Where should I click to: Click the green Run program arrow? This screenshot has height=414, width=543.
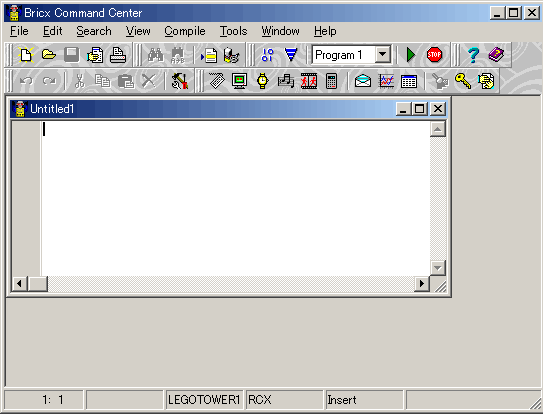[411, 55]
